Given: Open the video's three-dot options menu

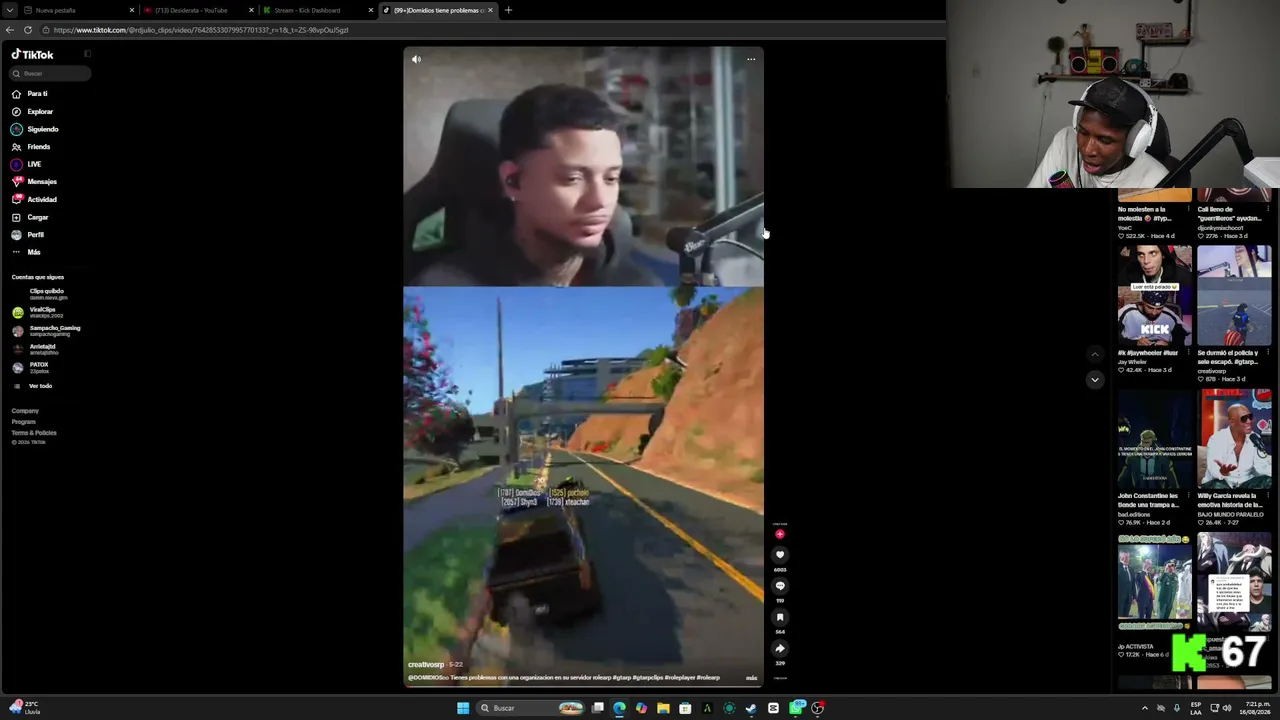Looking at the screenshot, I should pyautogui.click(x=751, y=59).
